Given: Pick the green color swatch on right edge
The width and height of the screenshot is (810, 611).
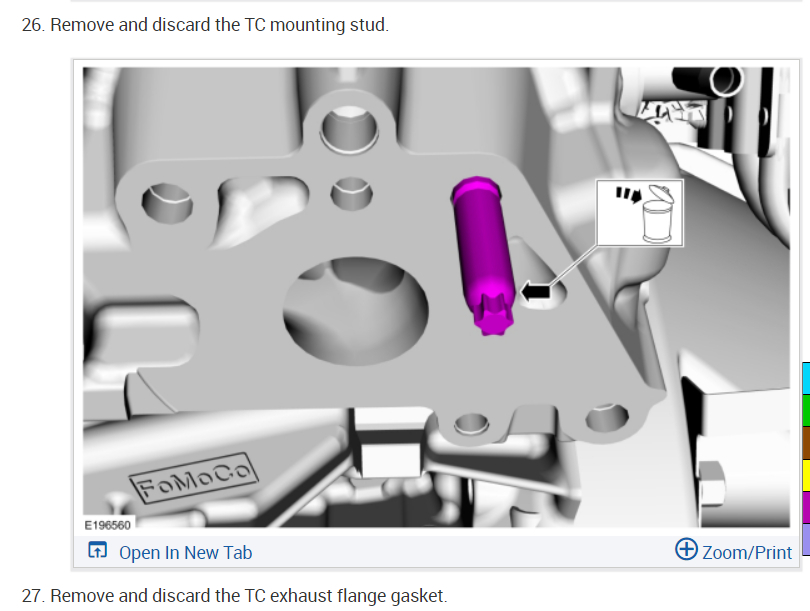Looking at the screenshot, I should tap(806, 411).
